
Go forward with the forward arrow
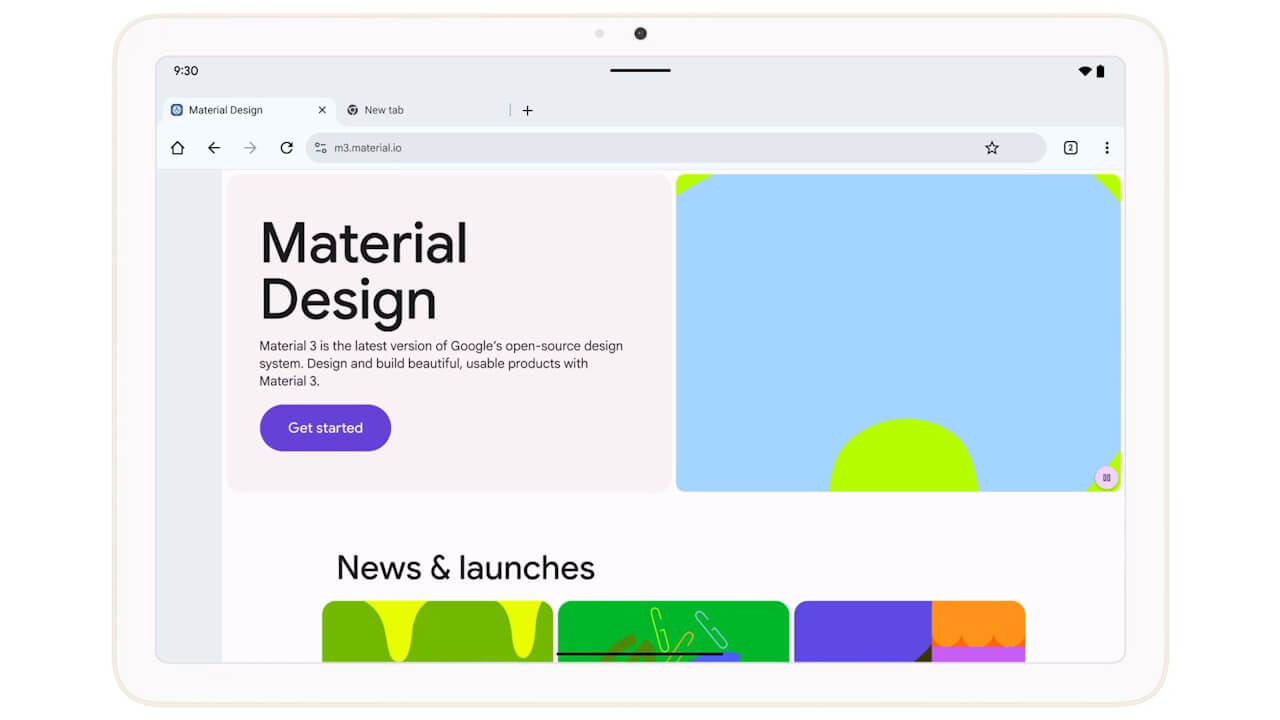click(x=250, y=148)
